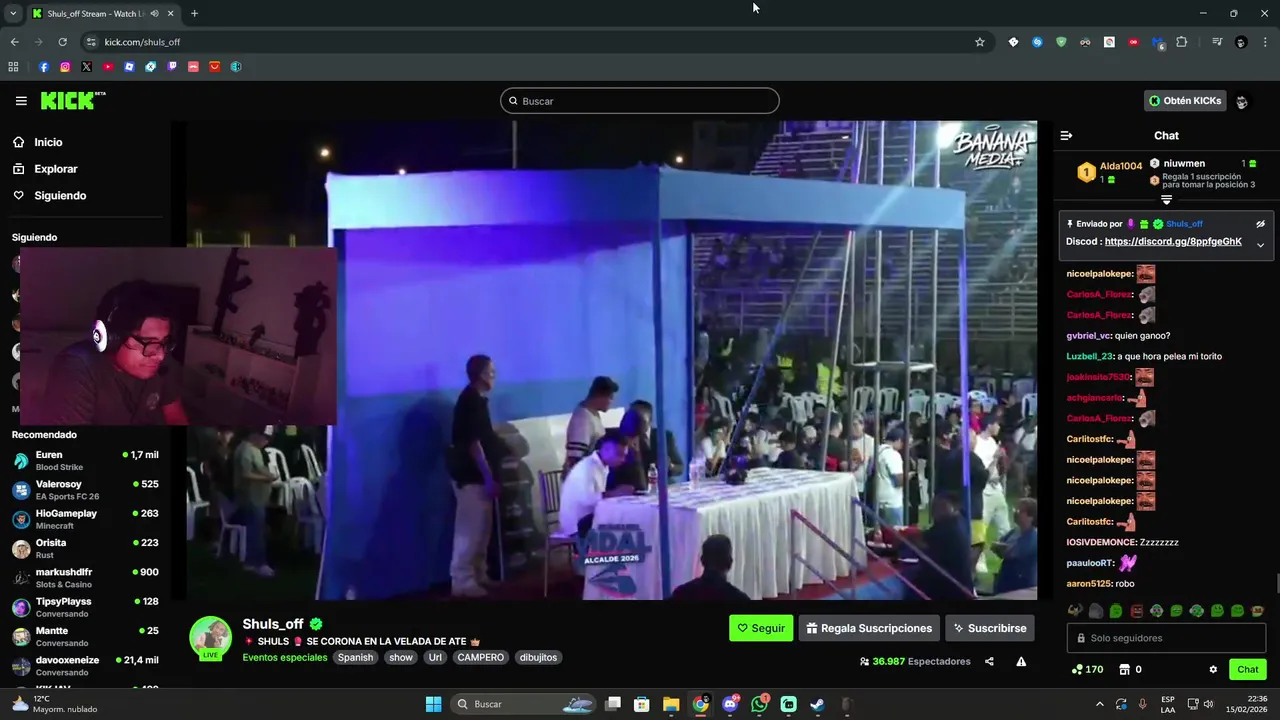Image resolution: width=1280 pixels, height=720 pixels.
Task: Click gvbriel_vc chat username
Action: point(1088,336)
